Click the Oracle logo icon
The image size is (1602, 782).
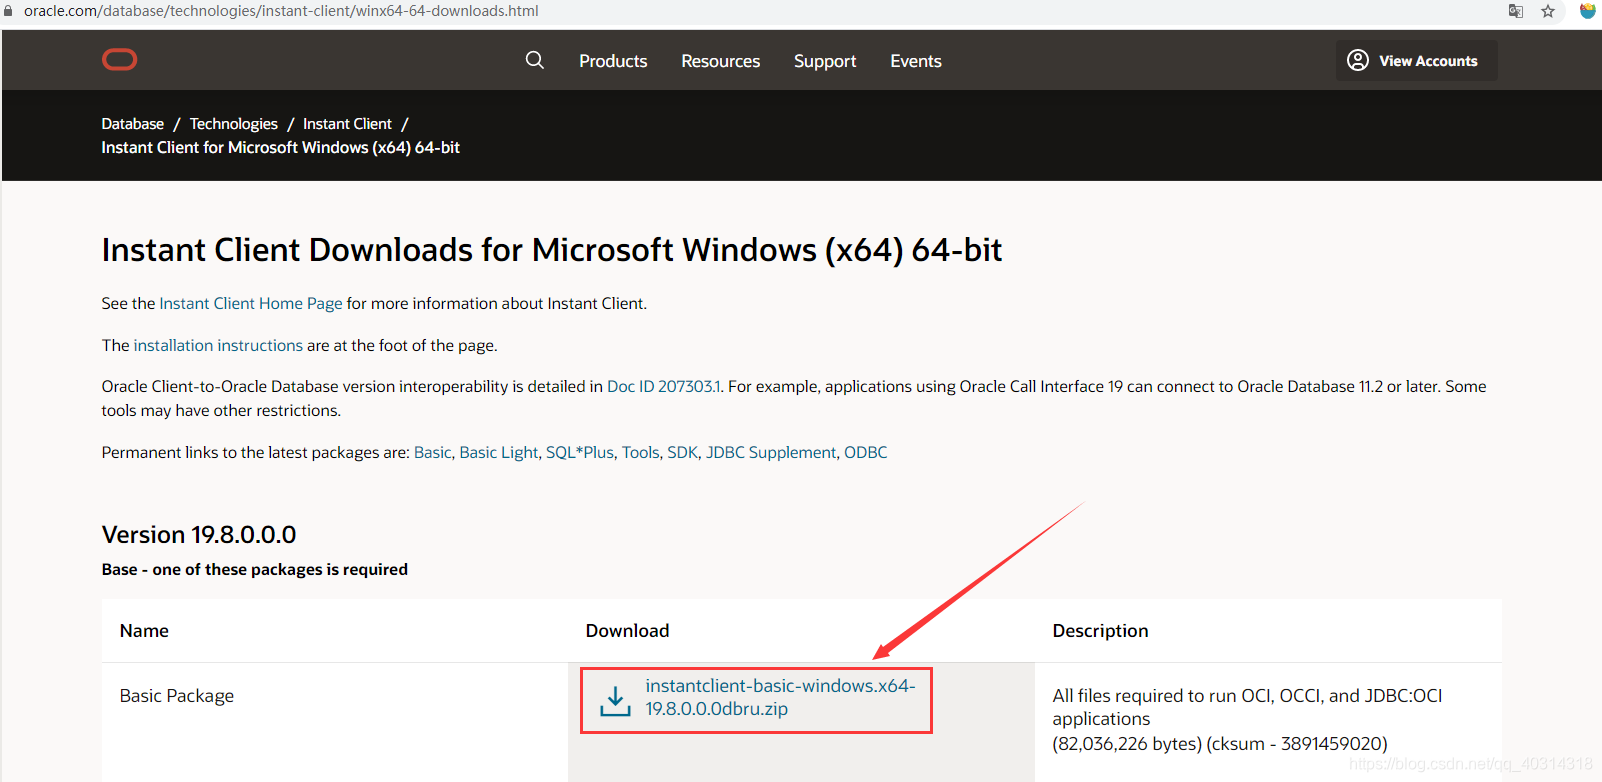[x=119, y=60]
